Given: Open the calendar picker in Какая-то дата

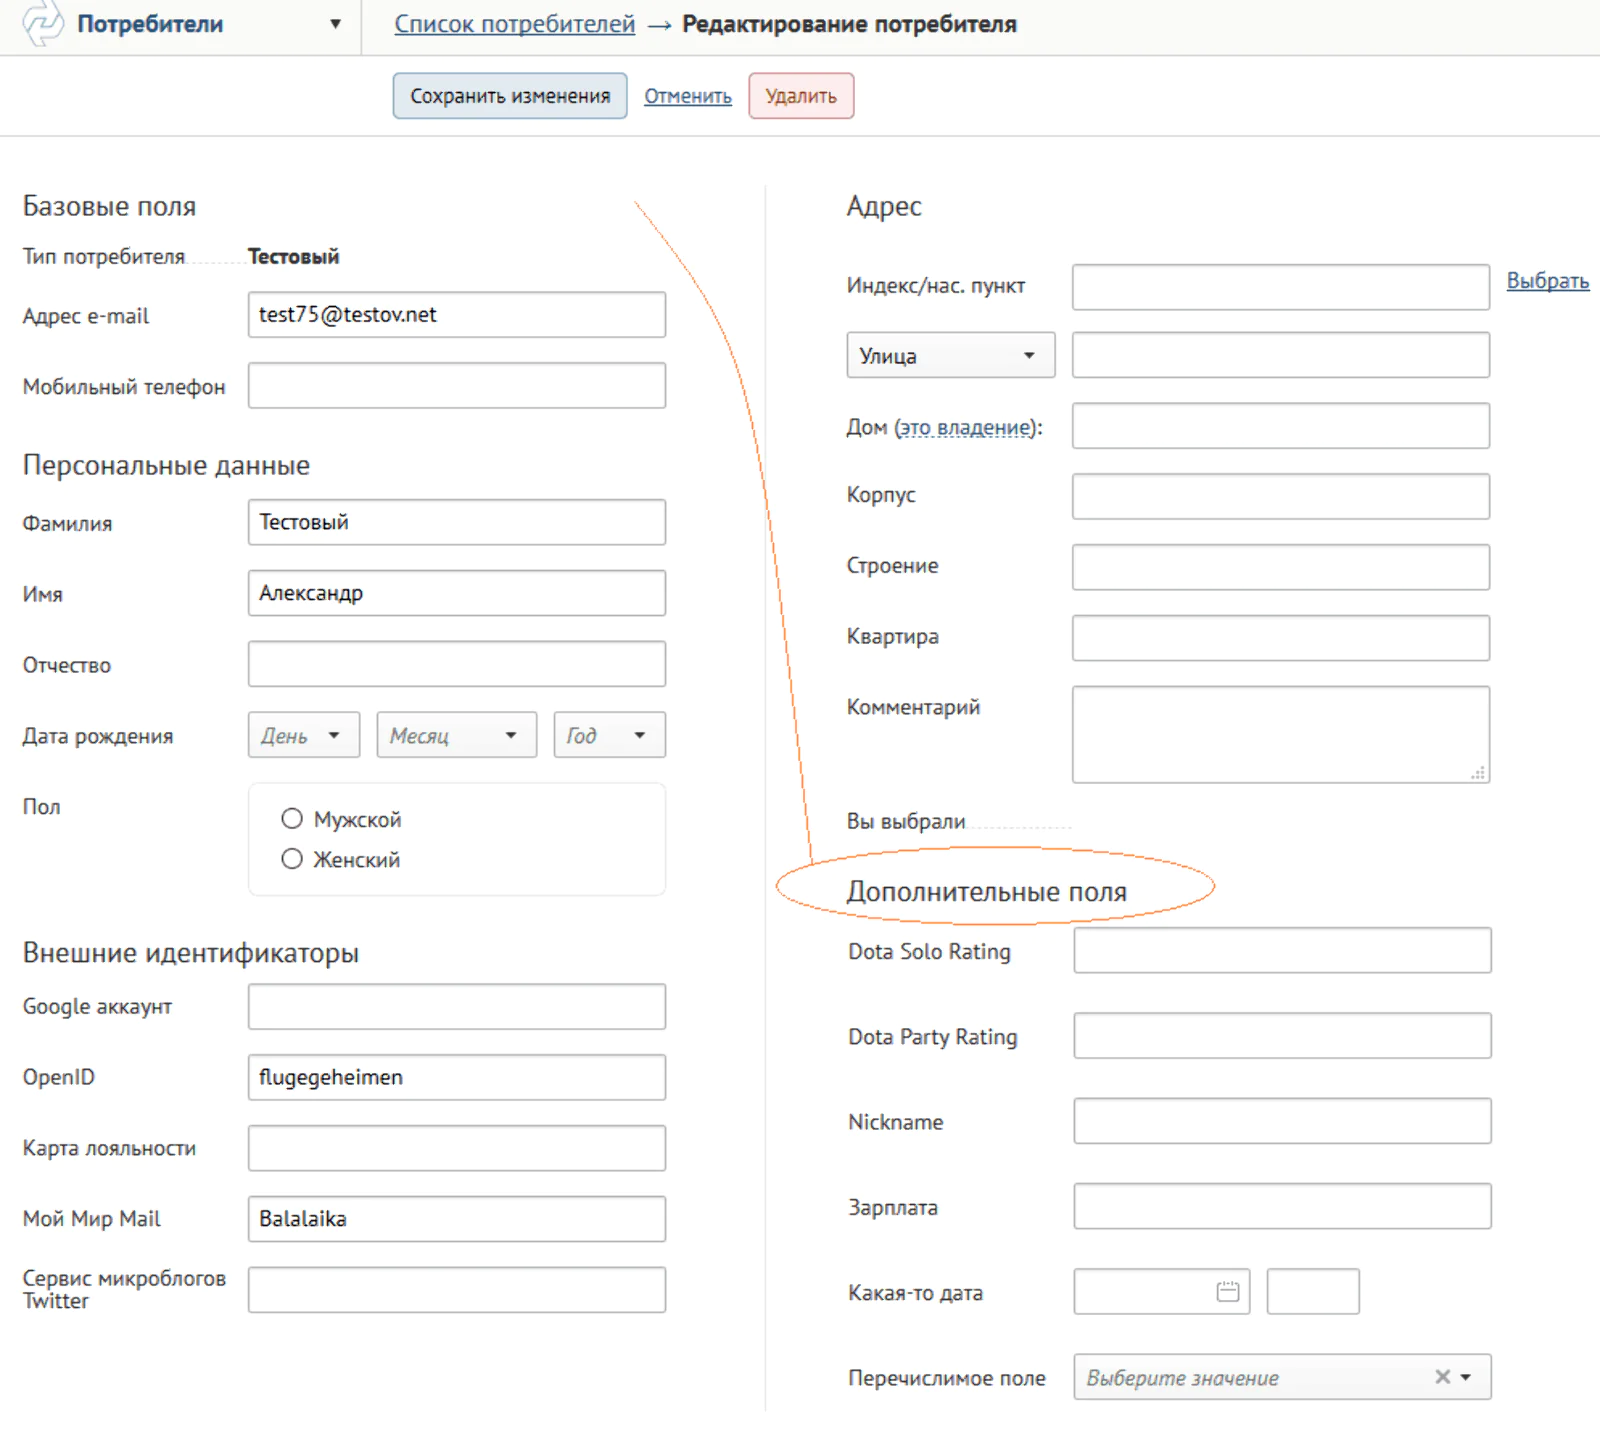Looking at the screenshot, I should pos(1228,1292).
